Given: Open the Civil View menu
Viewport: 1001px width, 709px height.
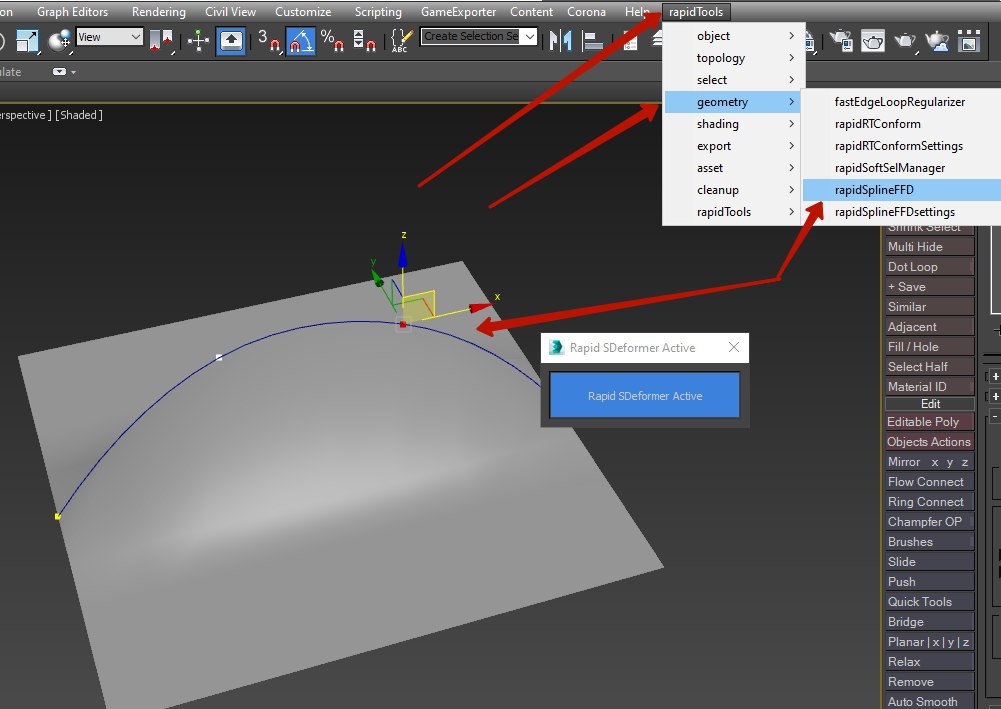Looking at the screenshot, I should [x=230, y=11].
